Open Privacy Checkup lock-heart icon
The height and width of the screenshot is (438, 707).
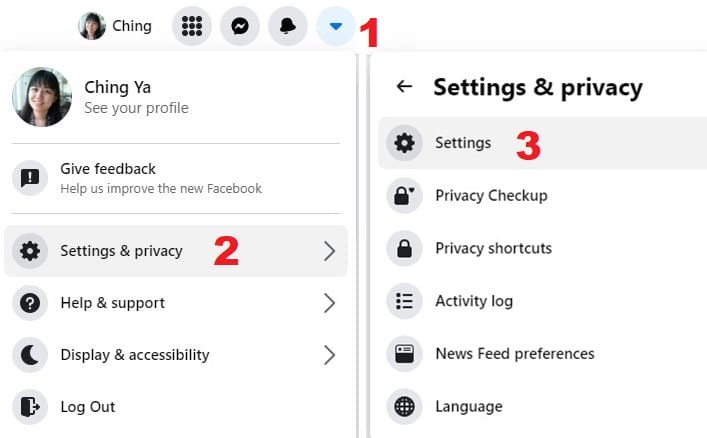[404, 196]
